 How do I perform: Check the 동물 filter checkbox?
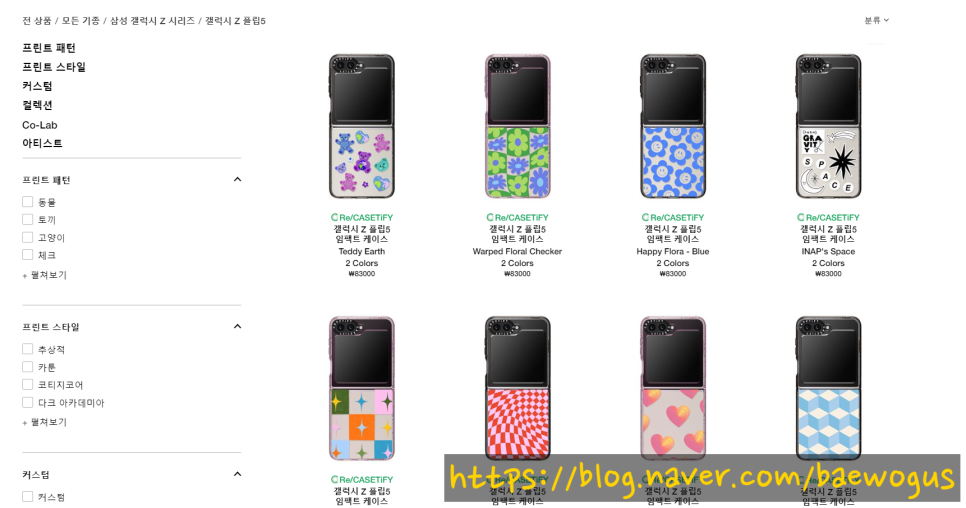27,201
